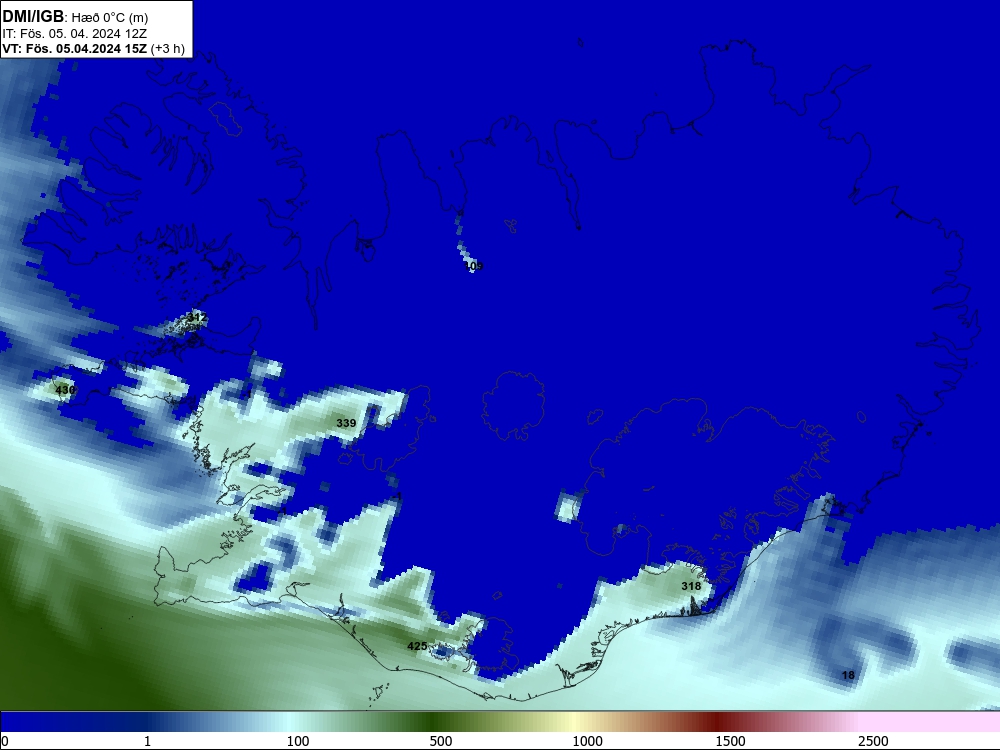Click the color scale label 100
Image resolution: width=1000 pixels, height=750 pixels.
[298, 741]
